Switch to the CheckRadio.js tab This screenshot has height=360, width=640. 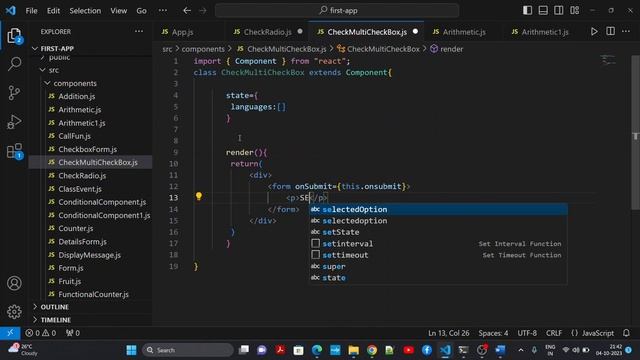267,32
